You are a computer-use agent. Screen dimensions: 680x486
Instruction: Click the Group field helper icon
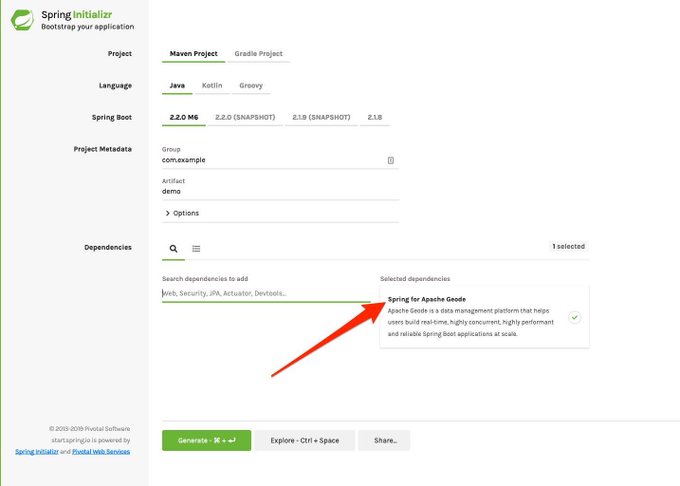point(391,160)
